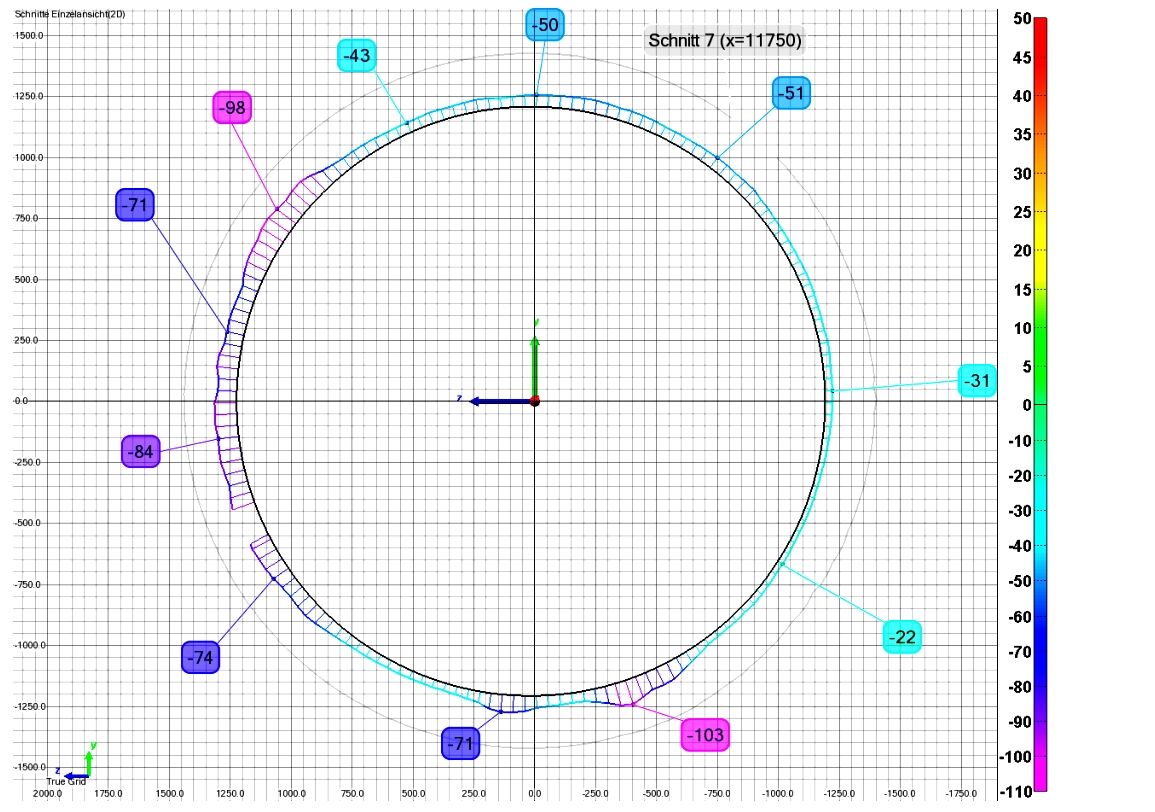Select the green Y axis arrow at center
The width and height of the screenshot is (1155, 812).
(x=535, y=362)
